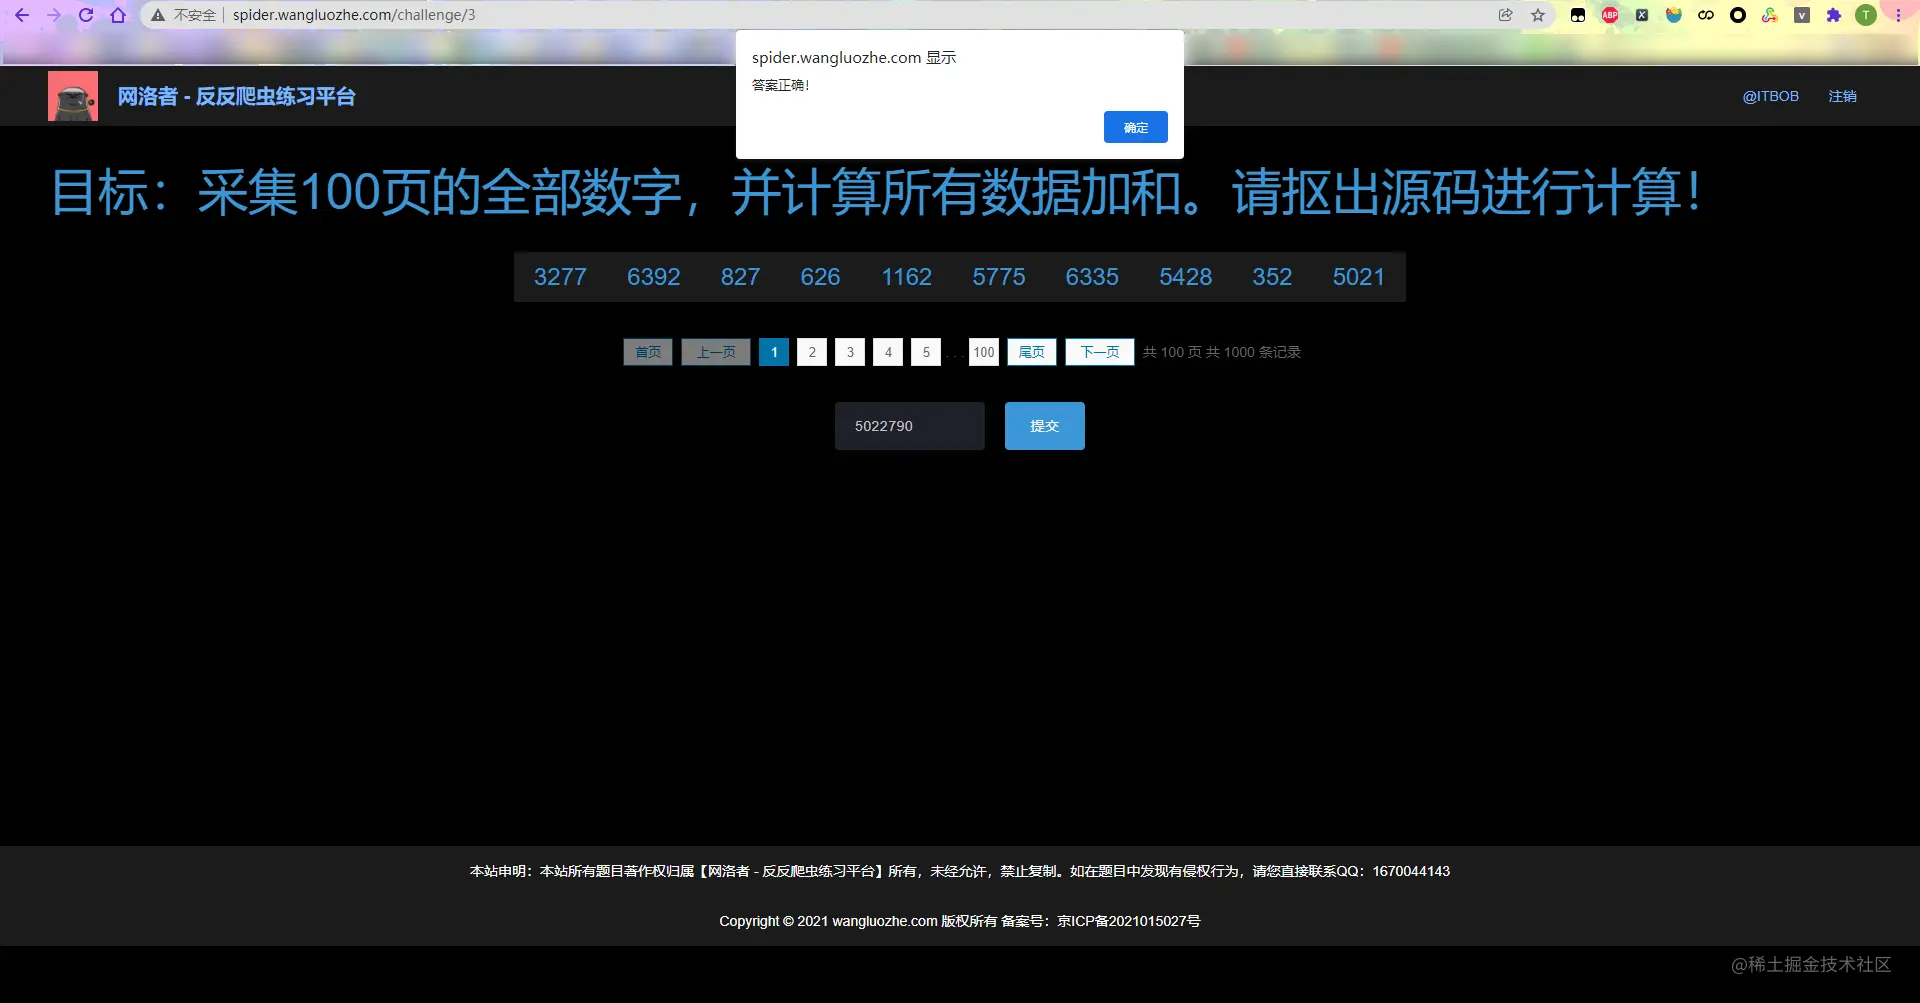Screen dimensions: 1920x1003
Task: Open Chrome's three-dot menu
Action: click(x=1898, y=15)
